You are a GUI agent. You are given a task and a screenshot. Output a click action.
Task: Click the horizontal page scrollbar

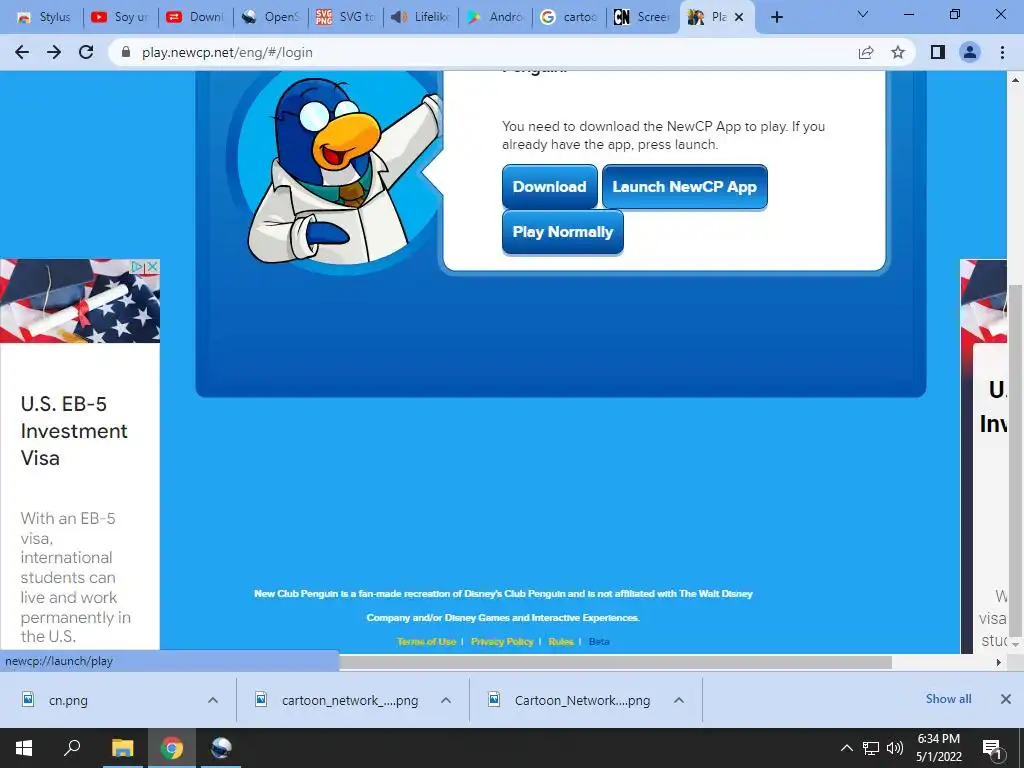tap(615, 662)
